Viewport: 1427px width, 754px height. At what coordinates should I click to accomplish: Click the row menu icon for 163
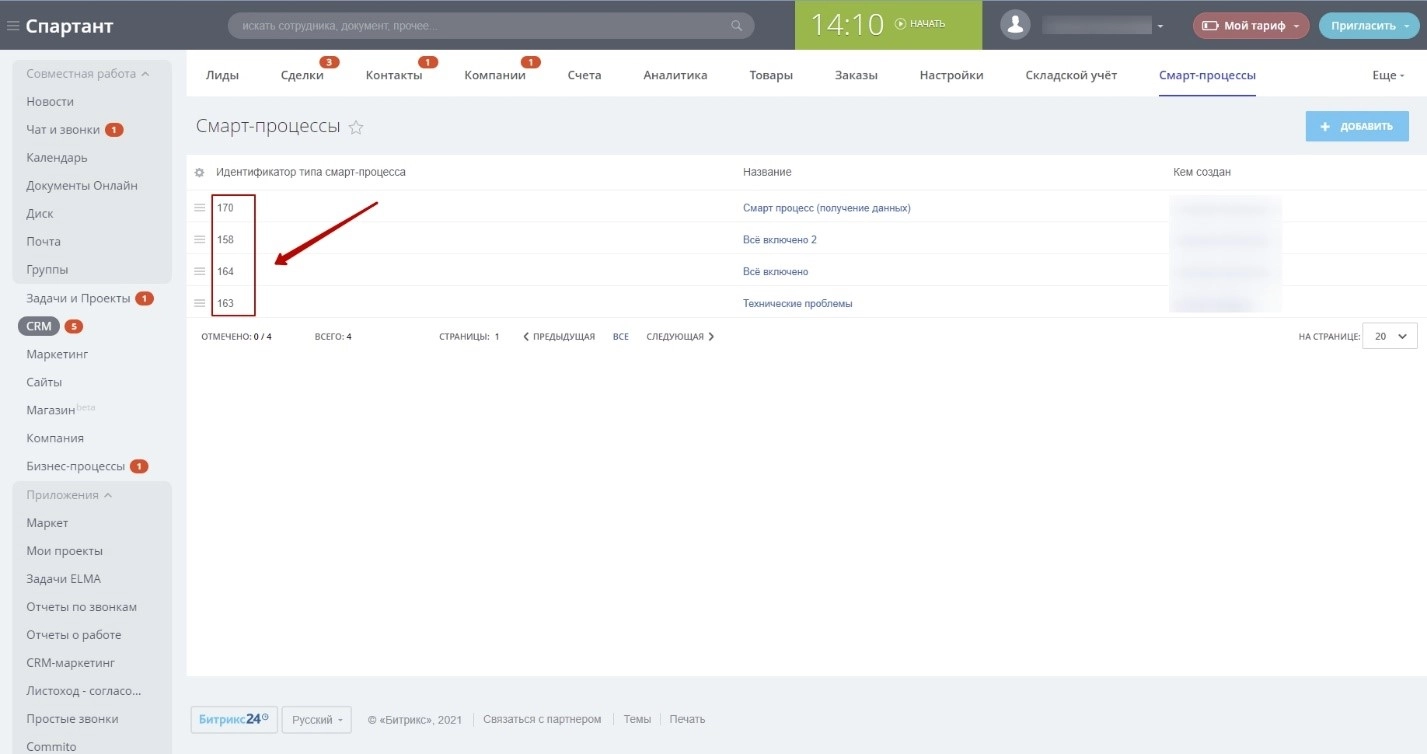pos(200,303)
